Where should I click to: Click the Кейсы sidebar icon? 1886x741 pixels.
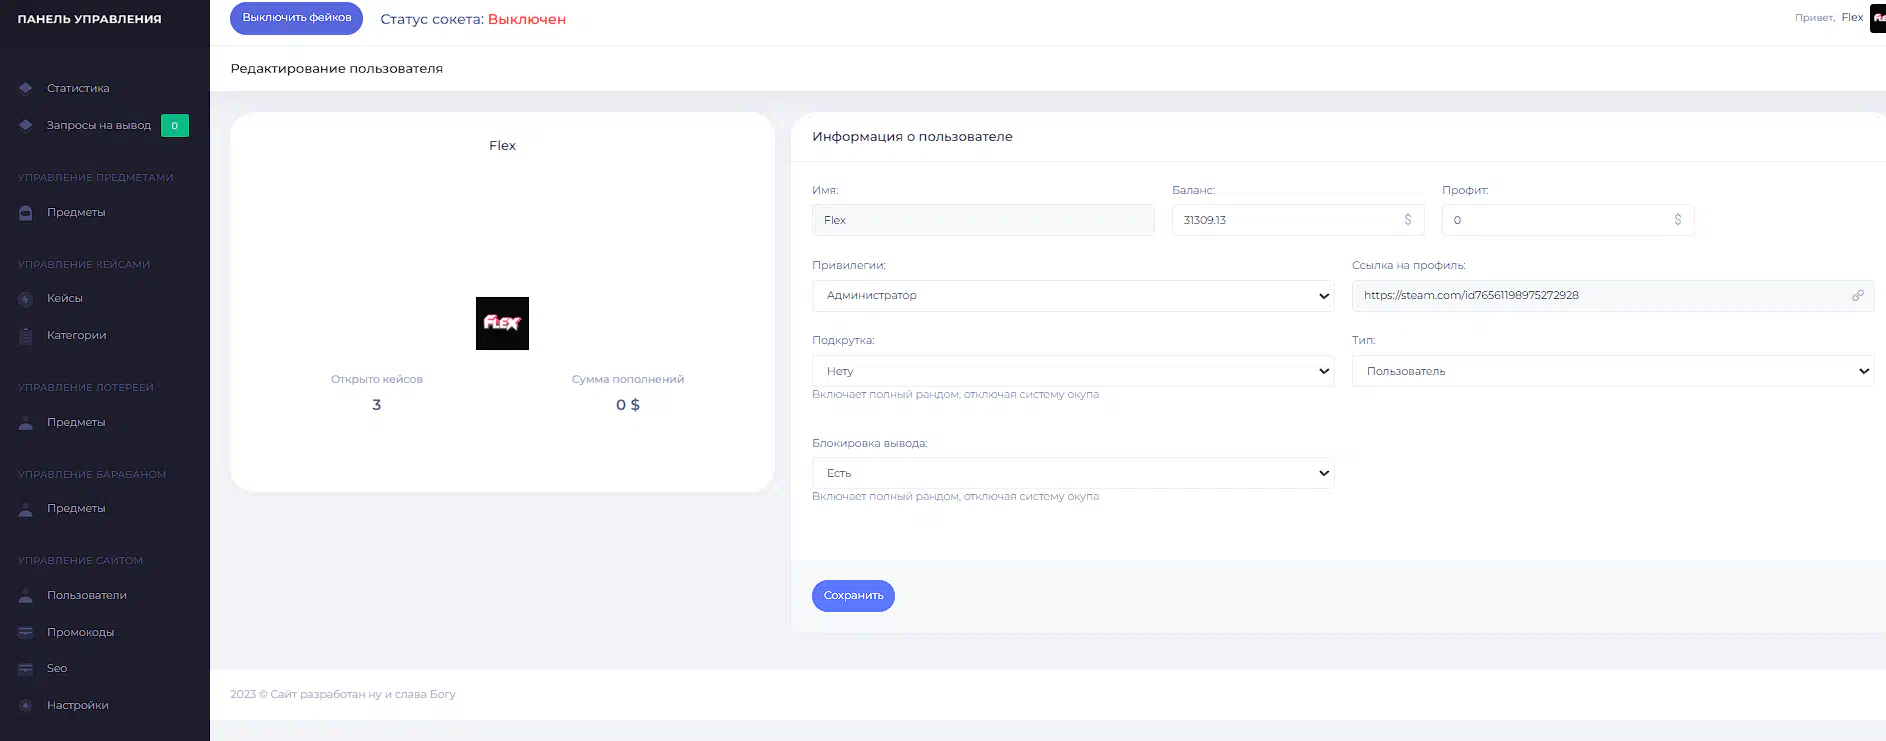pos(26,299)
